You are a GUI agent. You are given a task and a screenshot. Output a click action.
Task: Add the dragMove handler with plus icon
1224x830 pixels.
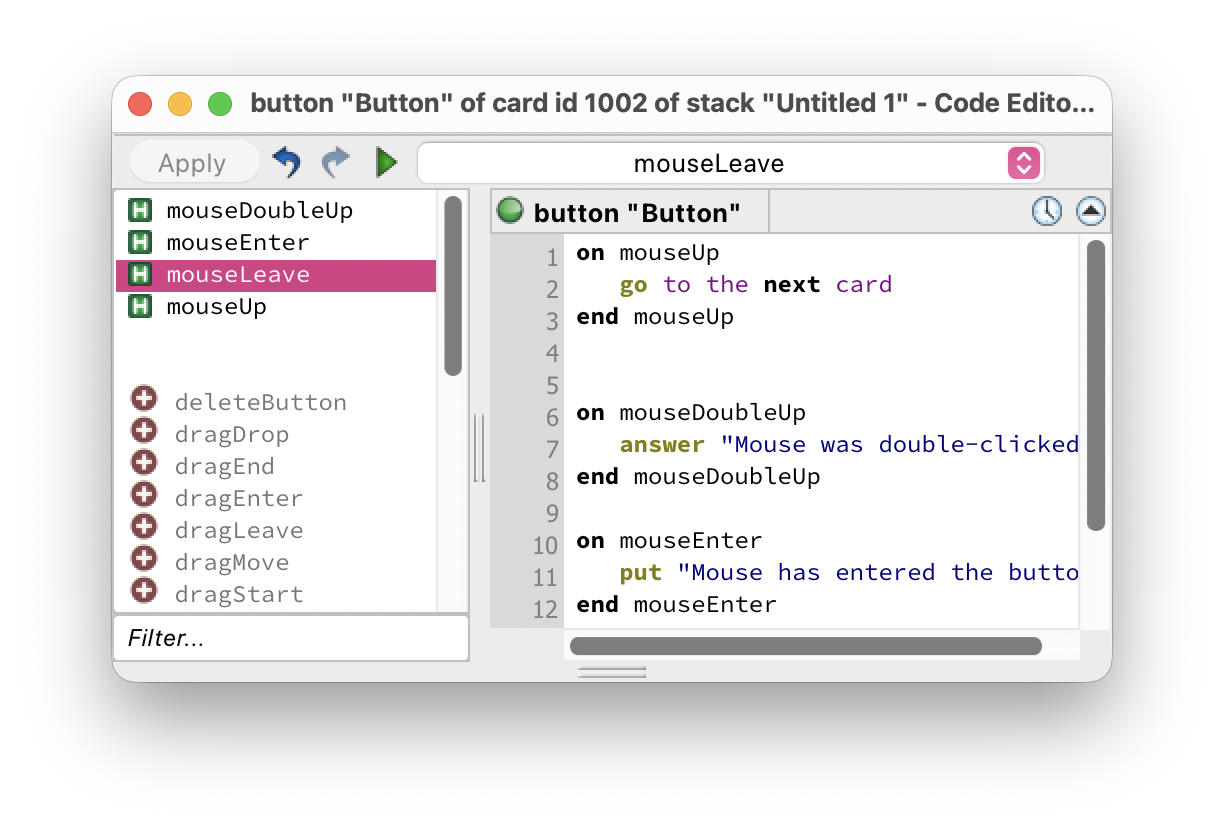144,559
